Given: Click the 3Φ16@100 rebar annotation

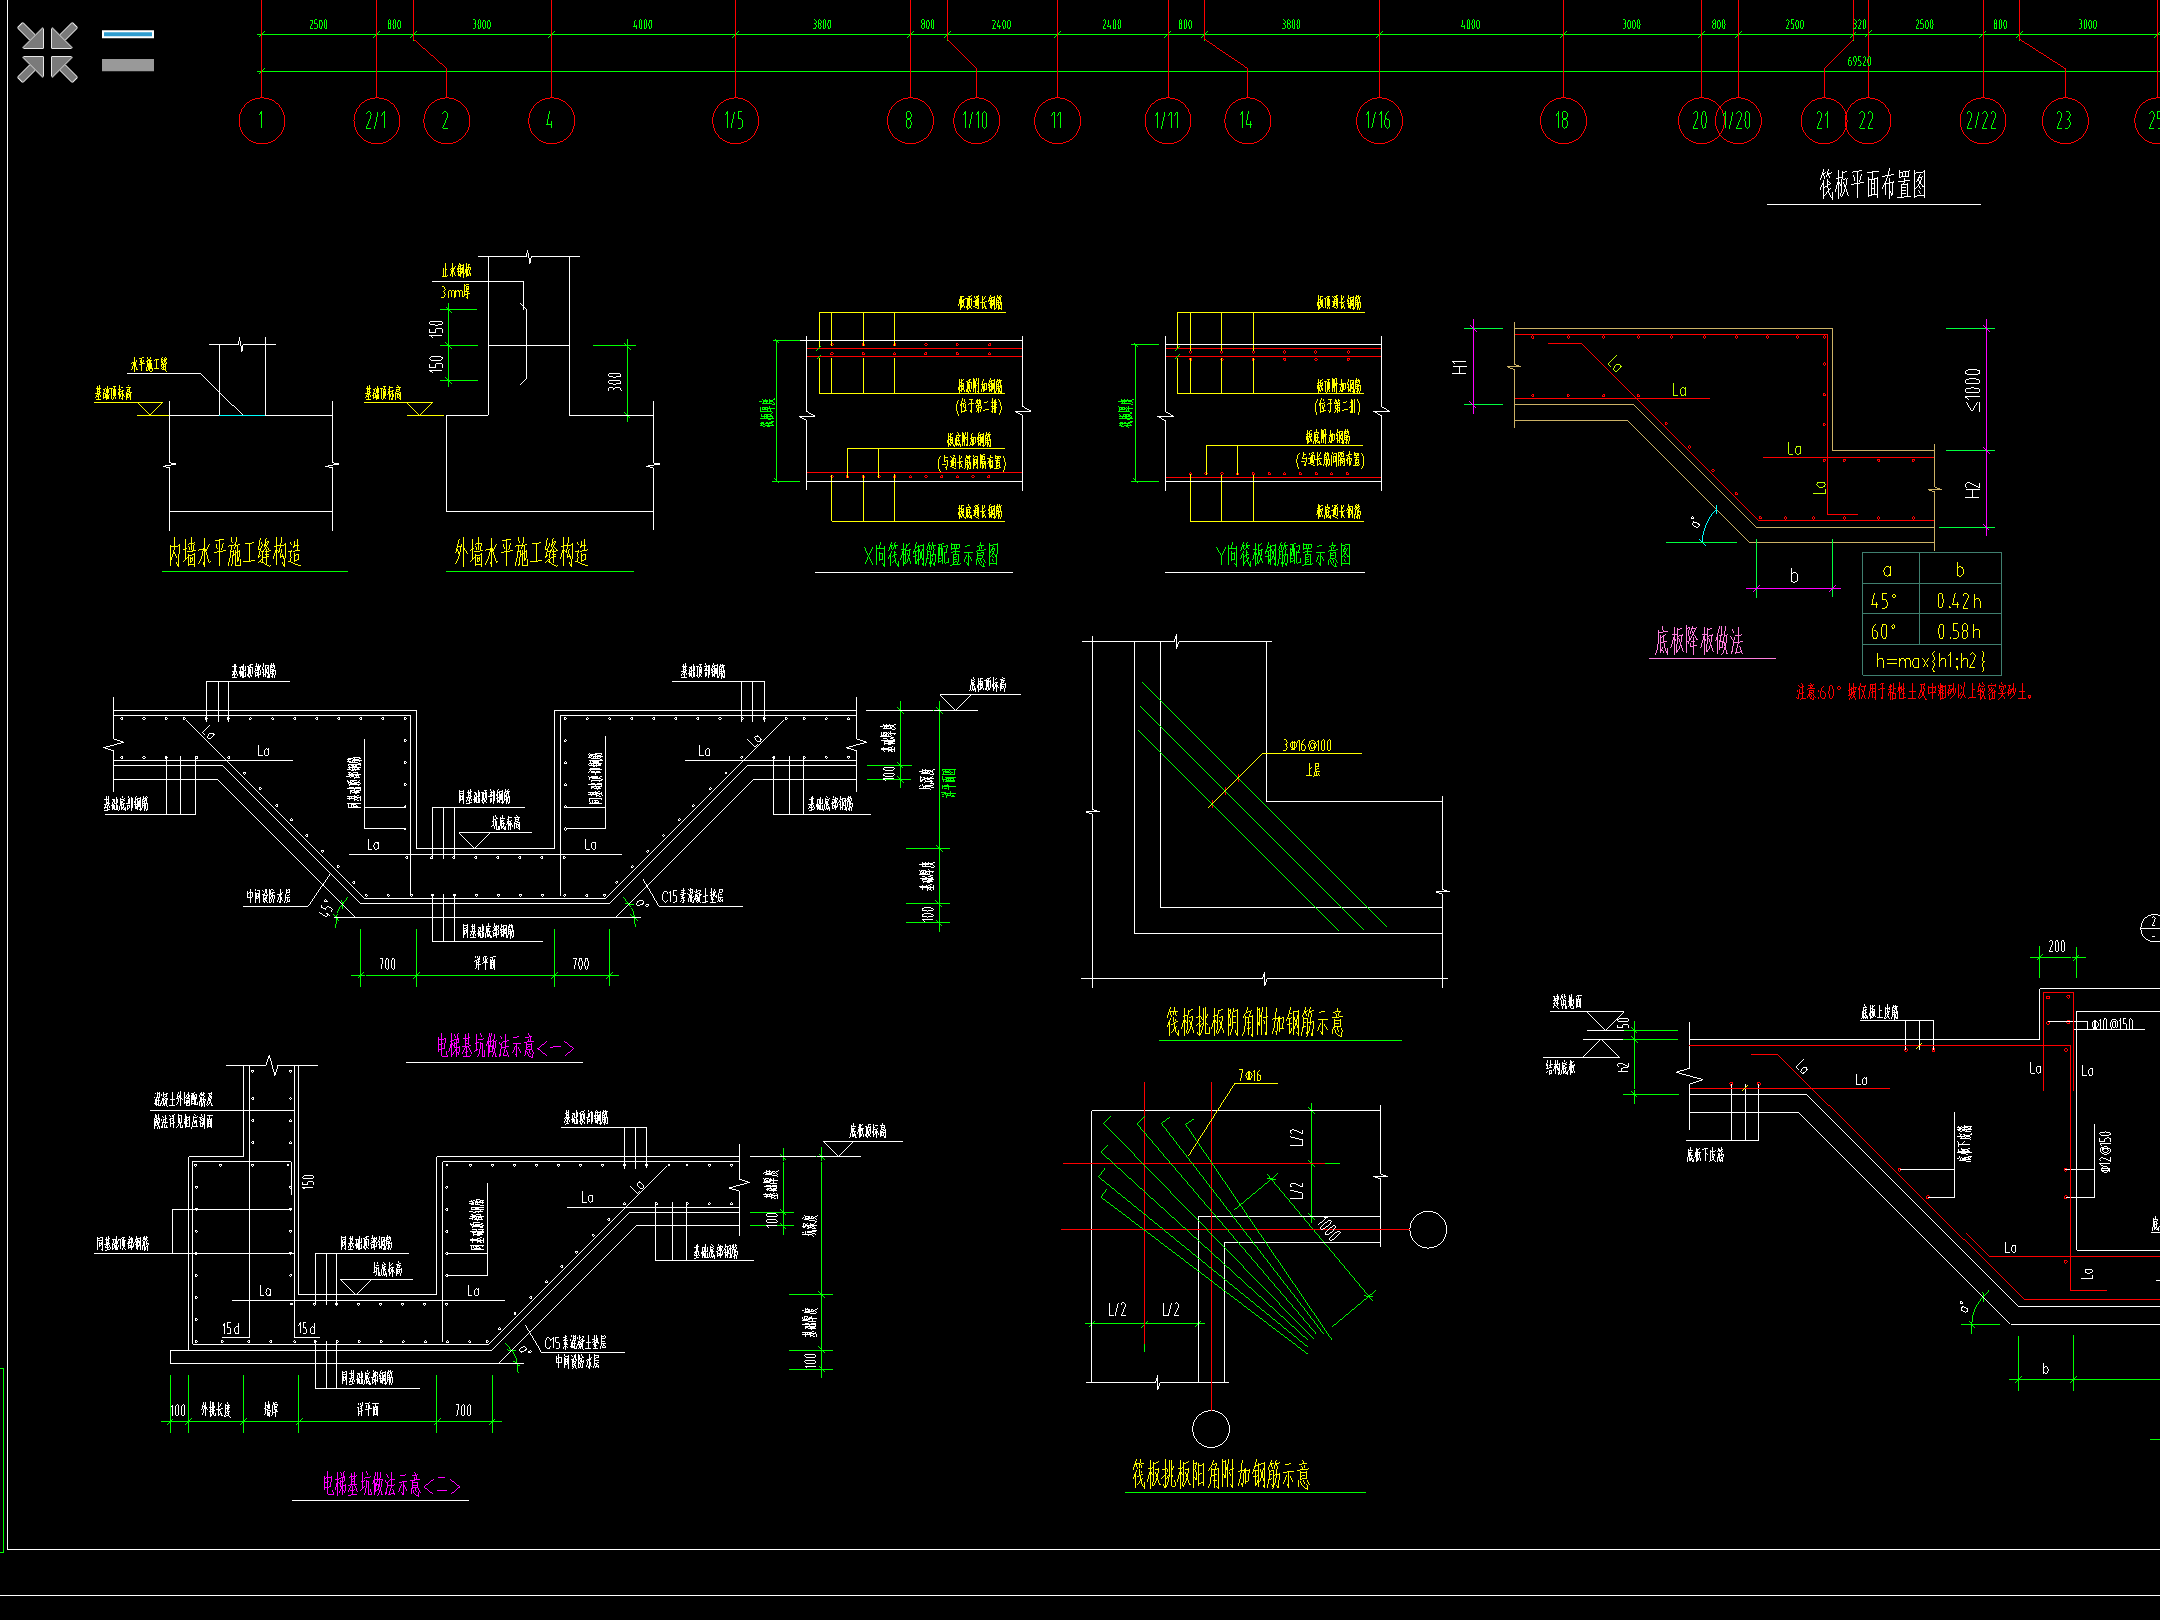Looking at the screenshot, I should tap(1308, 746).
